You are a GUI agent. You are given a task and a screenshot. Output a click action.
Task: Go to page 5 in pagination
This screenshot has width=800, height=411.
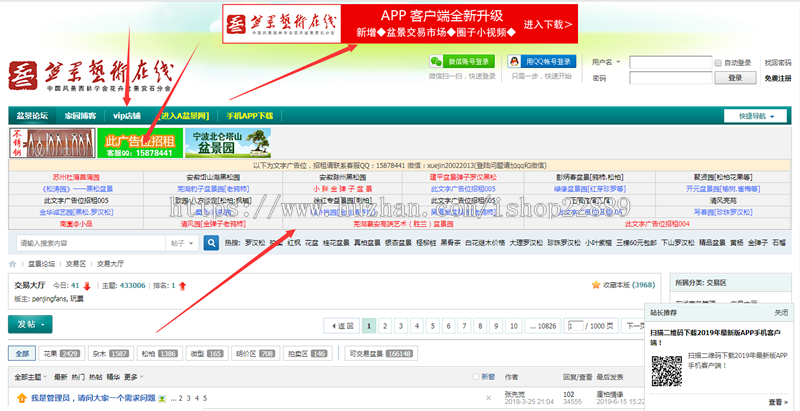coord(433,326)
